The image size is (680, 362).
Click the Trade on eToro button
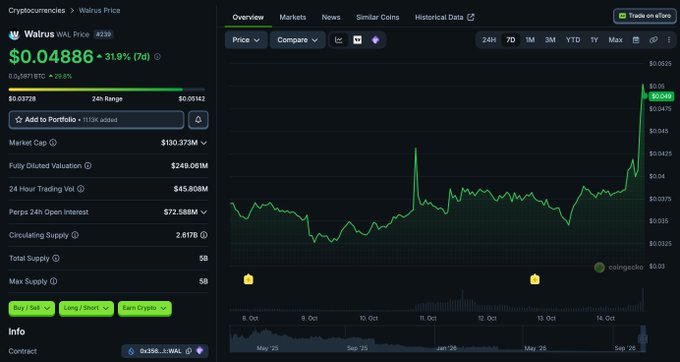[x=645, y=16]
